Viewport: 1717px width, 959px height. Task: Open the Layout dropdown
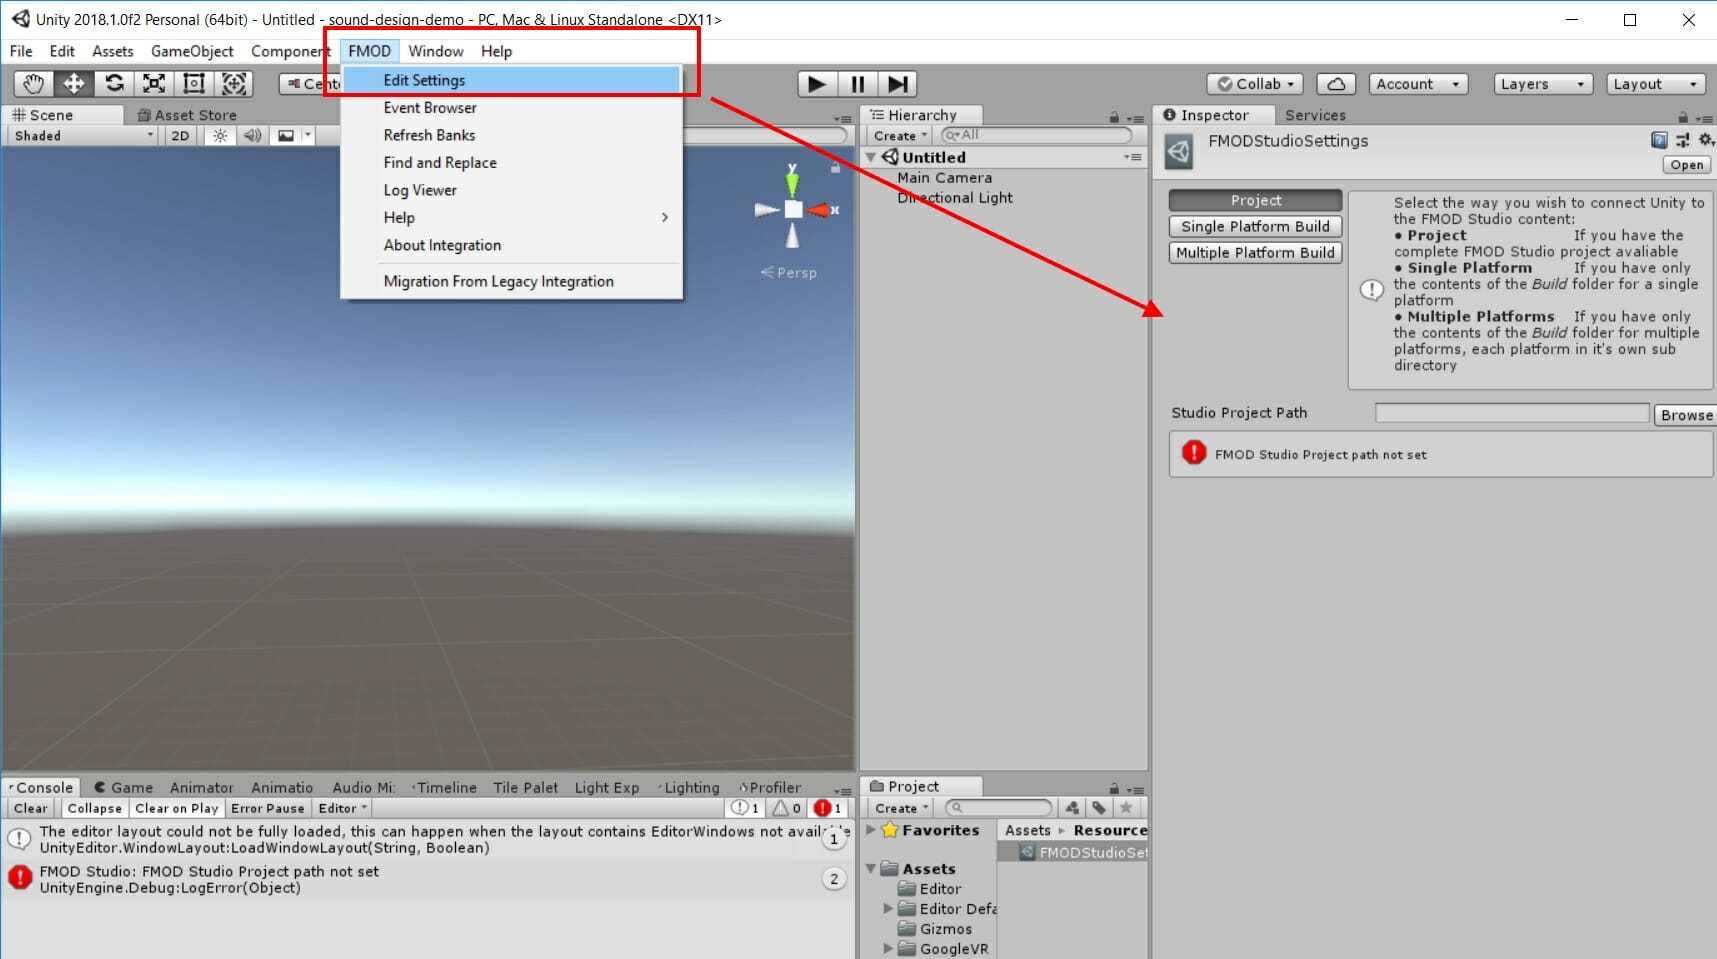[x=1654, y=84]
